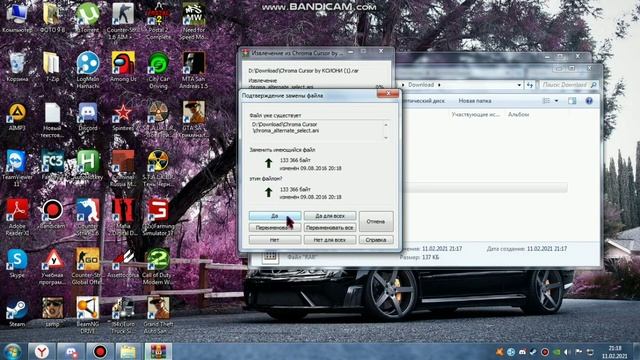
Task: Pick Нет для всех in dialog
Action: click(330, 240)
